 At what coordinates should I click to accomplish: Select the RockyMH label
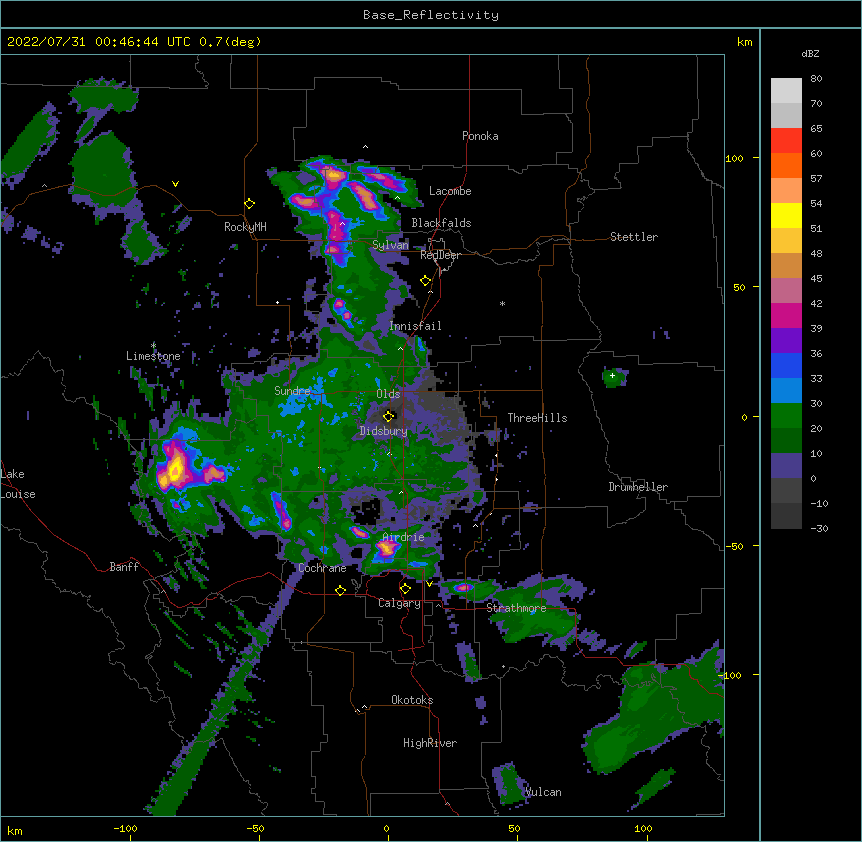click(245, 226)
